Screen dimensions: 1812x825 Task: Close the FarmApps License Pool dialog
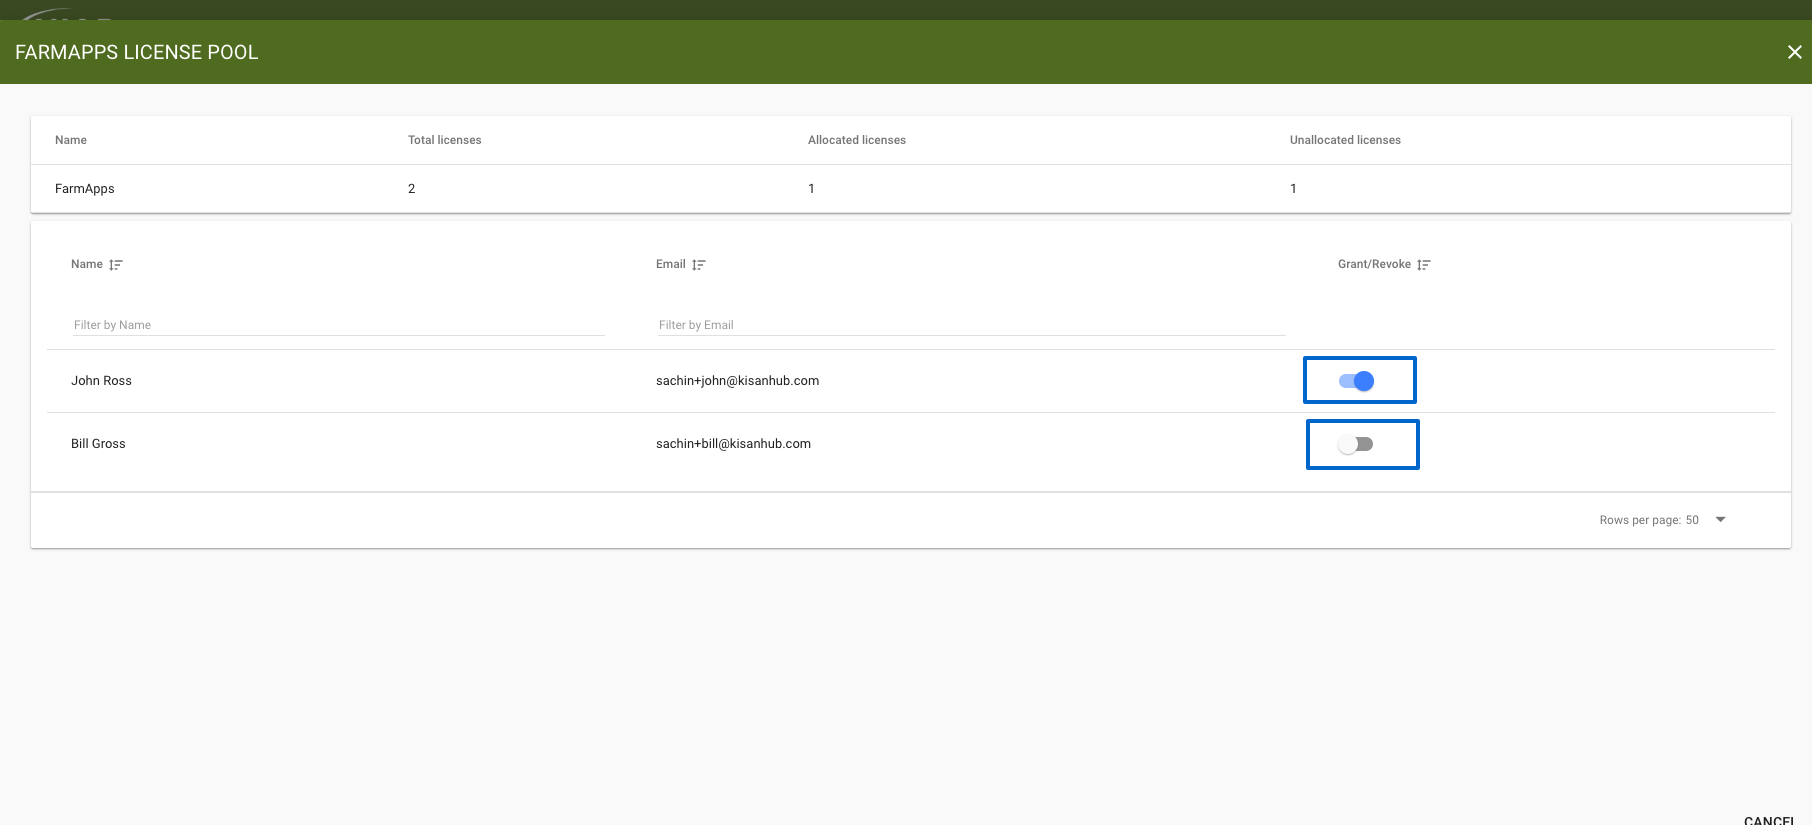coord(1794,52)
